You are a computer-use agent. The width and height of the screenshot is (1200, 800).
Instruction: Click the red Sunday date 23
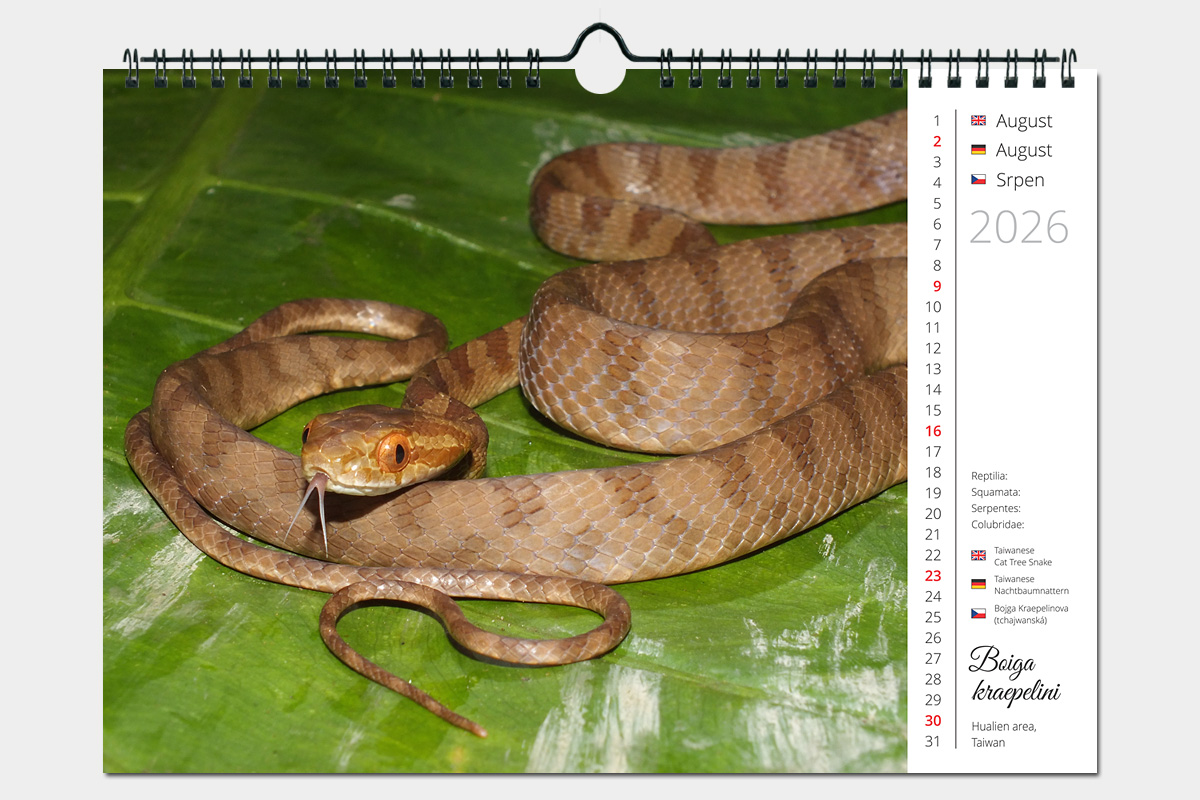[x=933, y=576]
